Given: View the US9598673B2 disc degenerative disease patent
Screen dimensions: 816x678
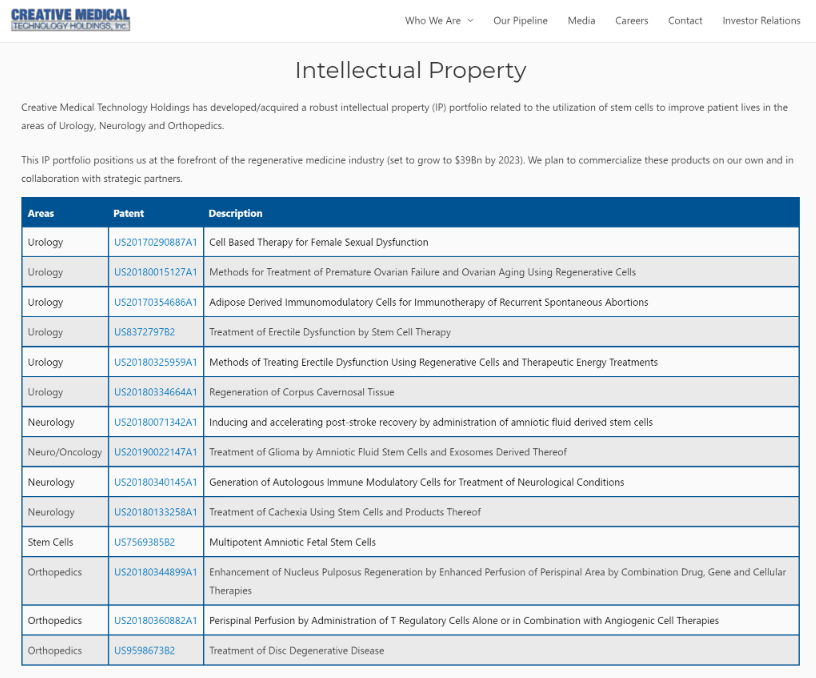Looking at the screenshot, I should point(144,650).
